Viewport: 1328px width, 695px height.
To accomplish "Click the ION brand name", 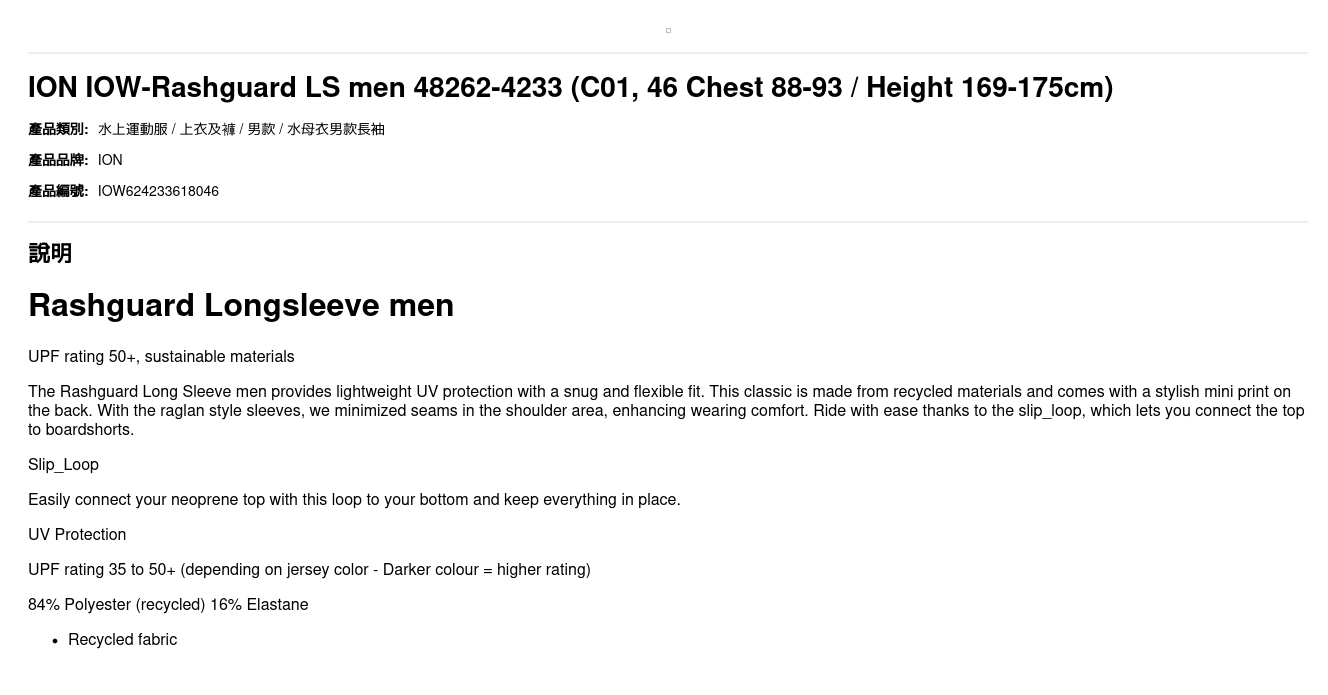I will pos(110,160).
